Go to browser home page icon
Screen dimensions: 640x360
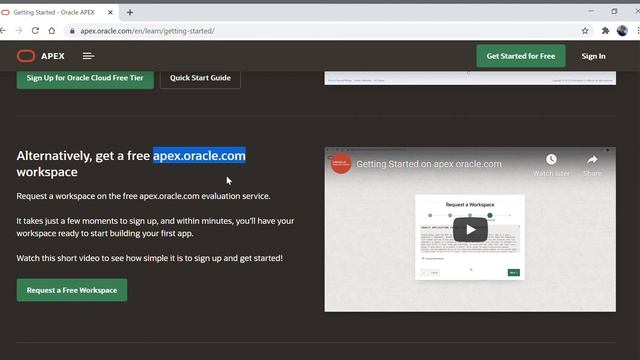tap(51, 31)
